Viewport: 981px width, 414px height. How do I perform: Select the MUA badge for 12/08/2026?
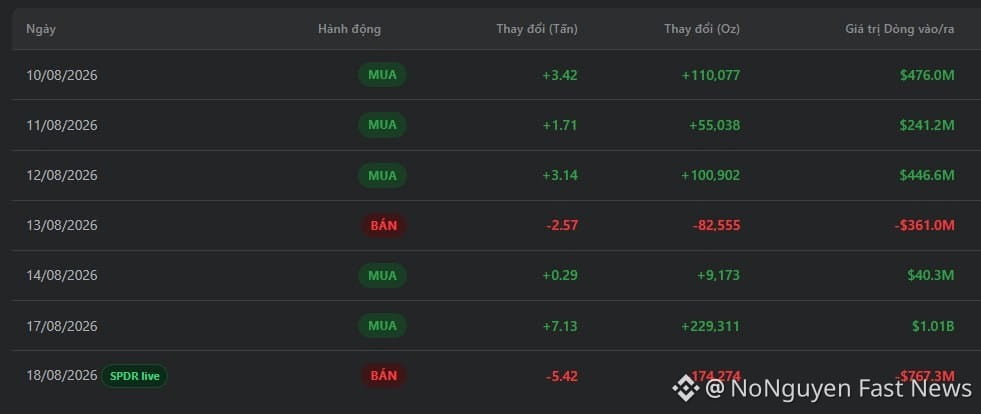382,175
